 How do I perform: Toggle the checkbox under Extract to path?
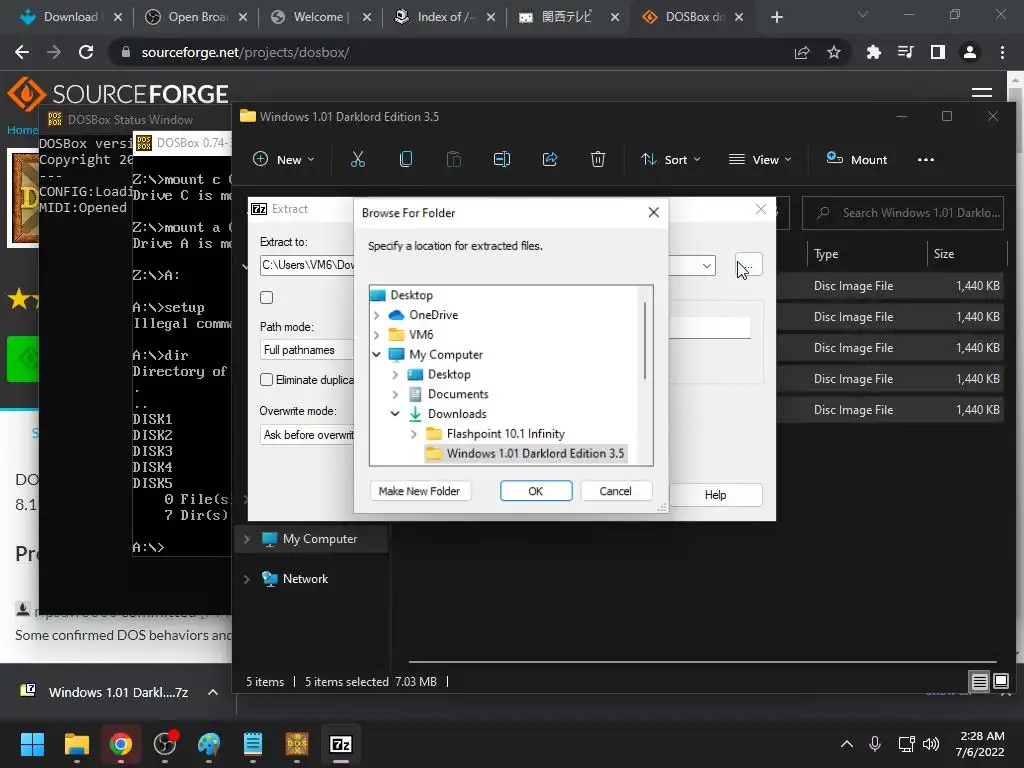[266, 298]
